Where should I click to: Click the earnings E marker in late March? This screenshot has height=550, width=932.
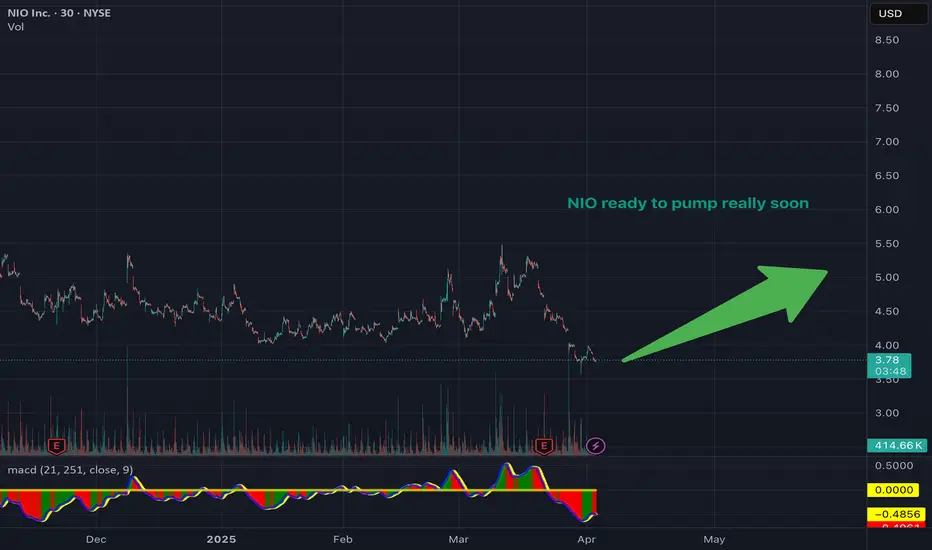(x=543, y=445)
